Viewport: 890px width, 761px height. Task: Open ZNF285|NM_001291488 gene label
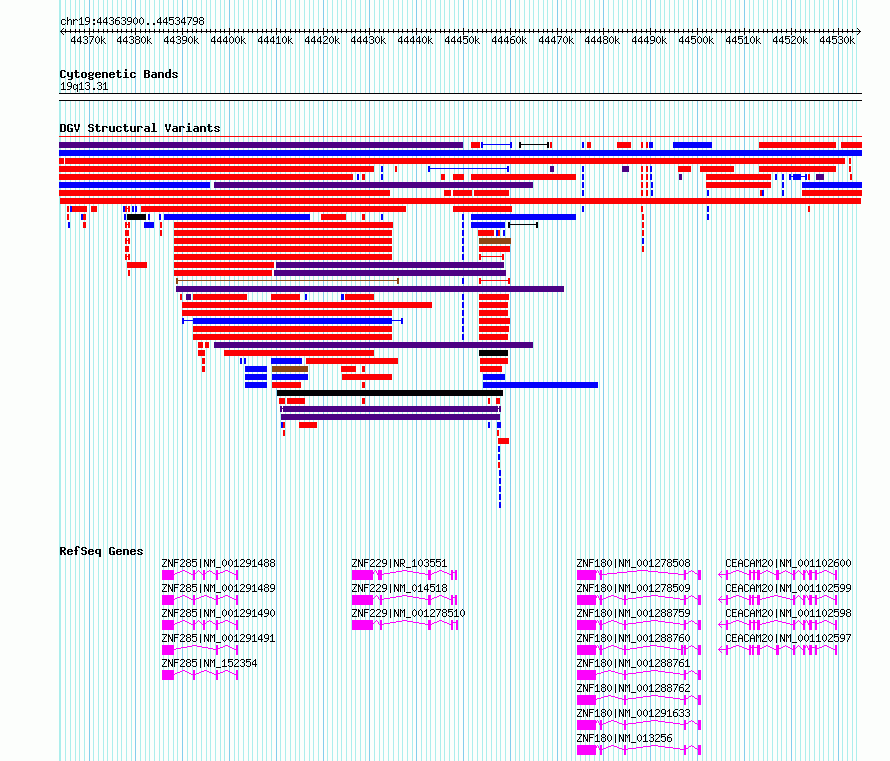pyautogui.click(x=219, y=563)
